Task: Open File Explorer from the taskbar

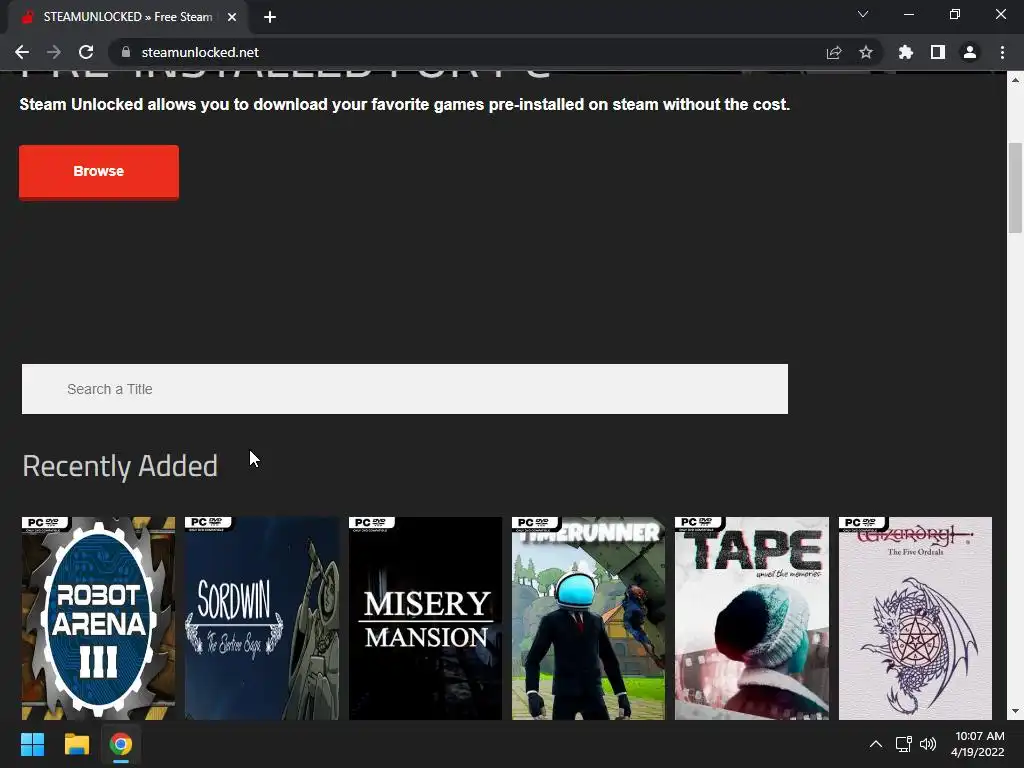Action: [x=76, y=744]
